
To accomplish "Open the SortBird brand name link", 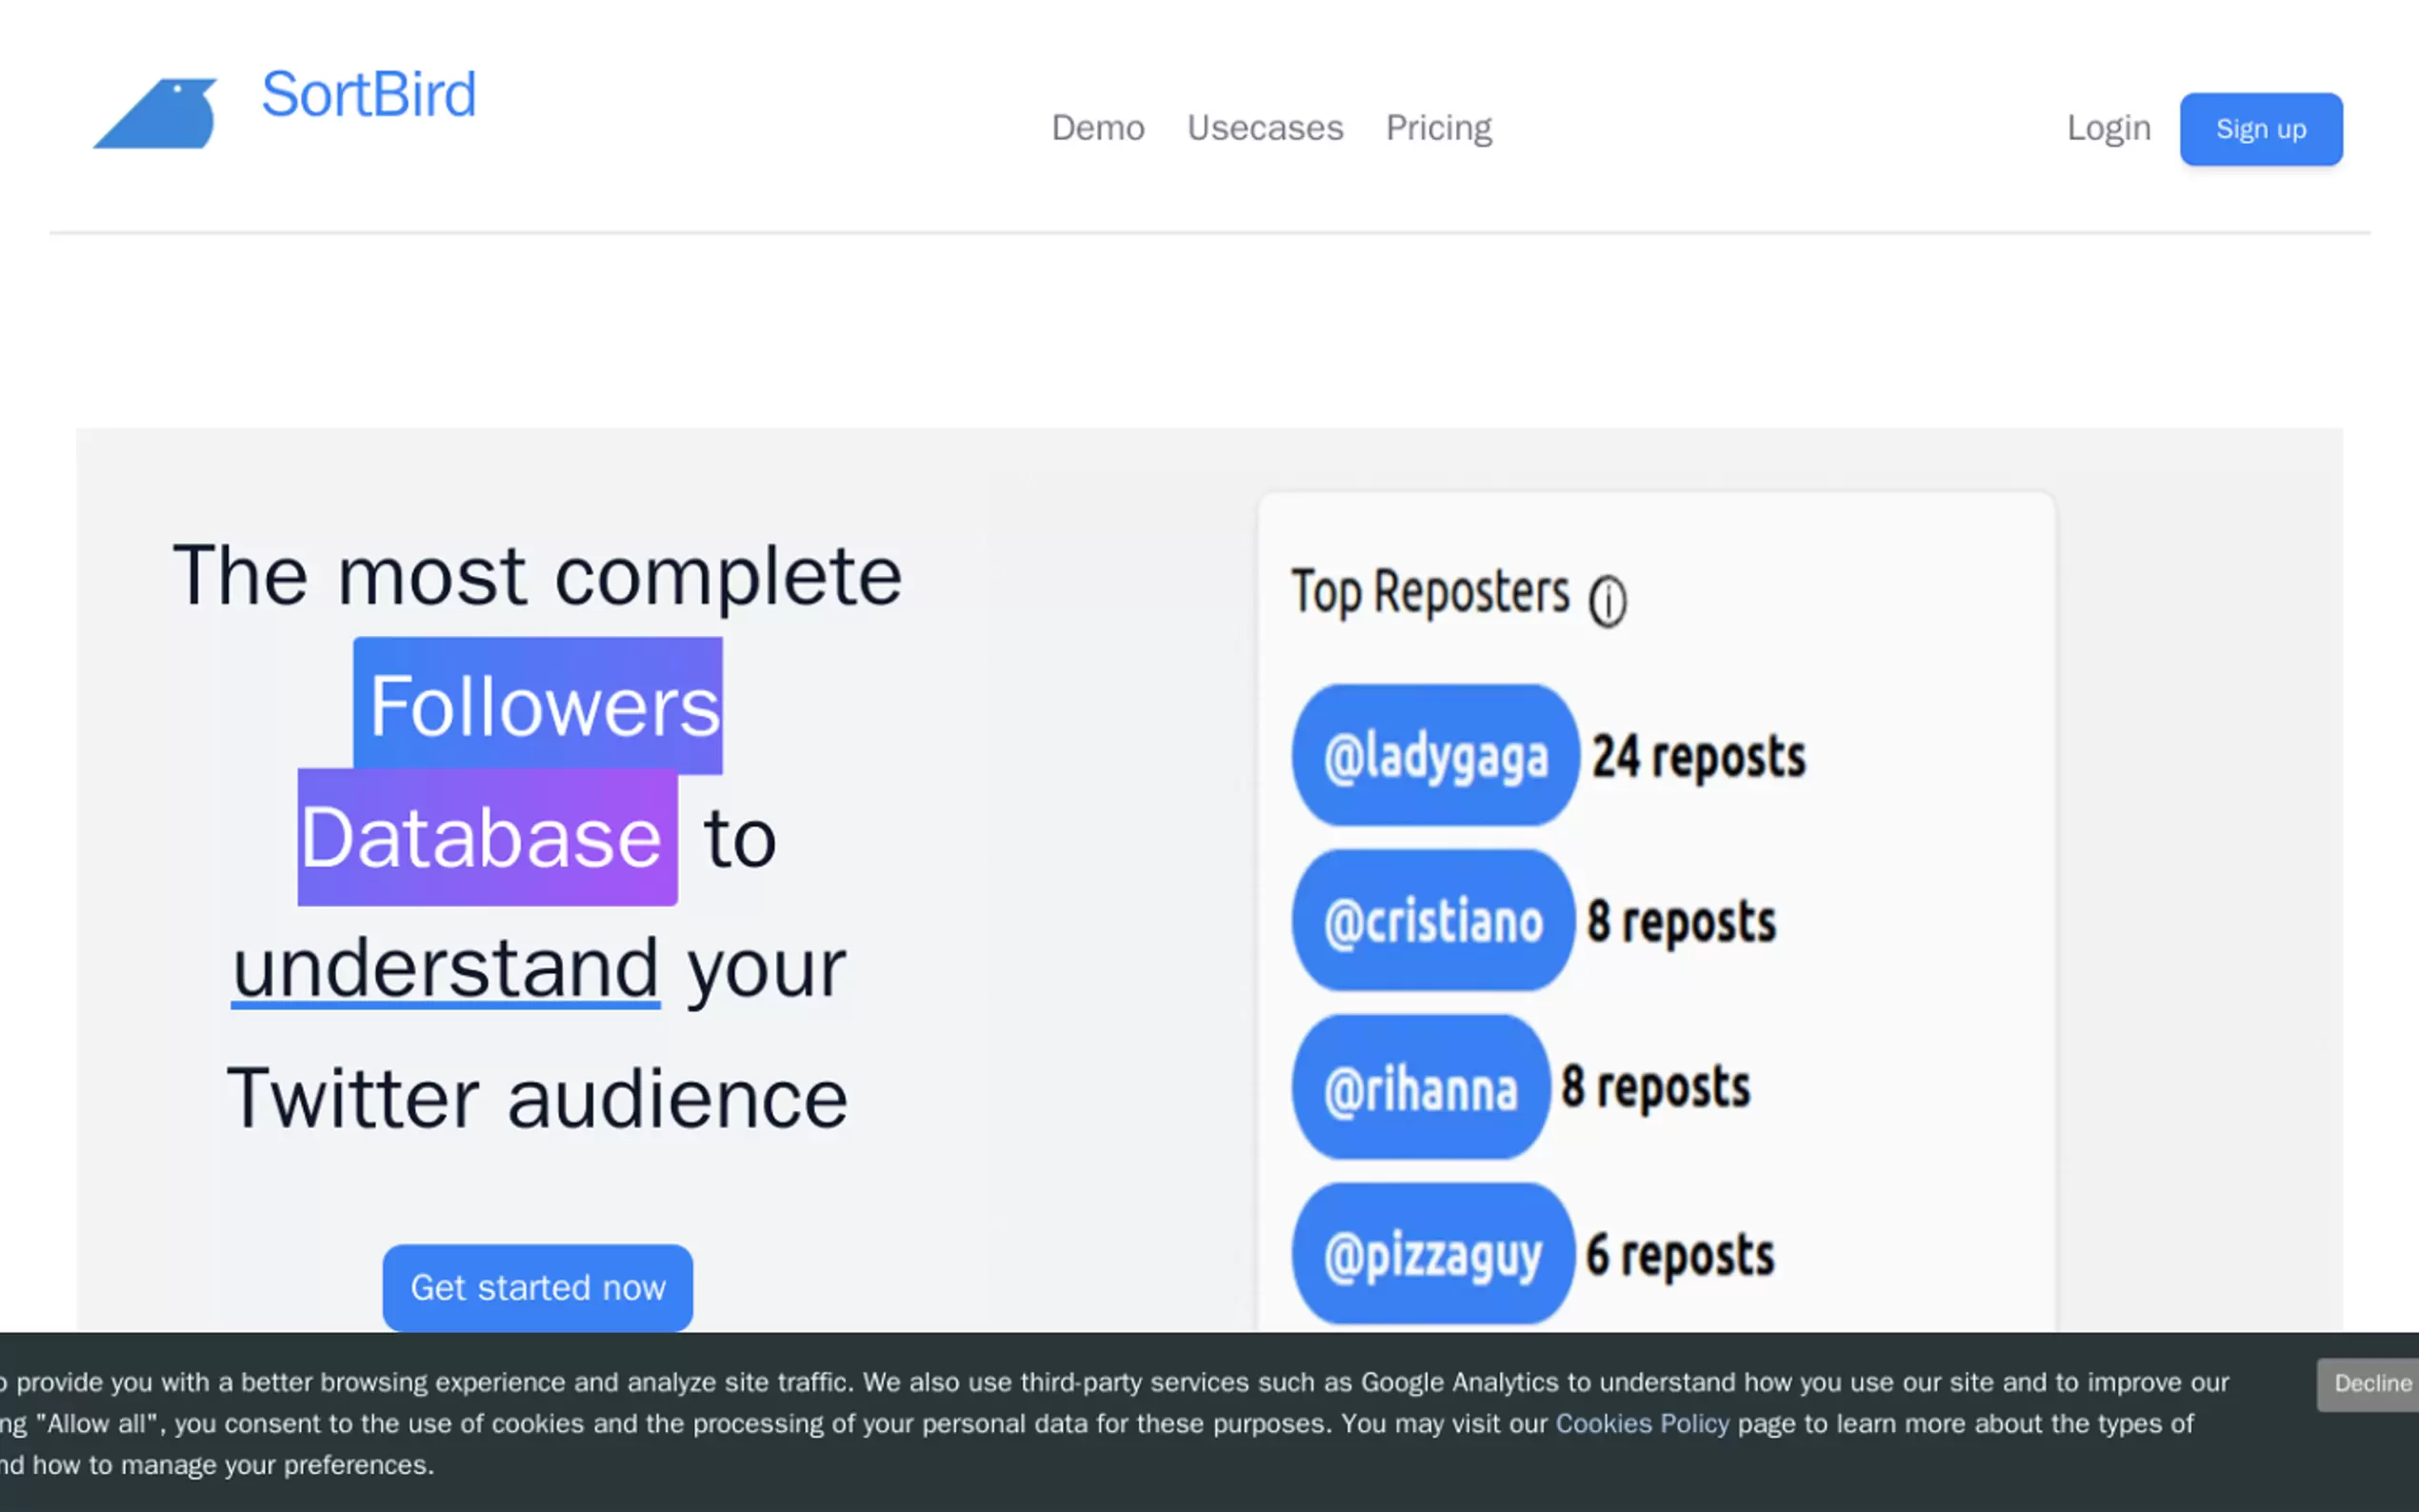I will [x=368, y=95].
